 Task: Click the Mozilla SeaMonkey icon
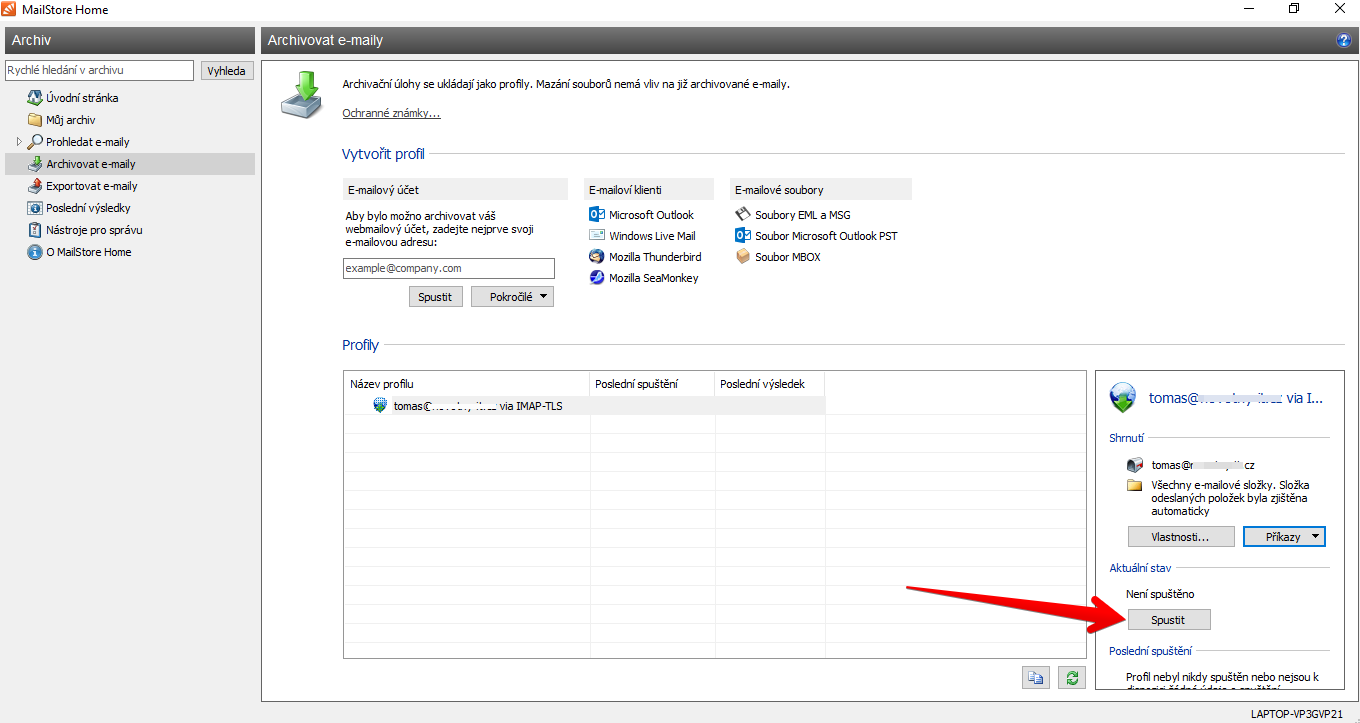(597, 278)
